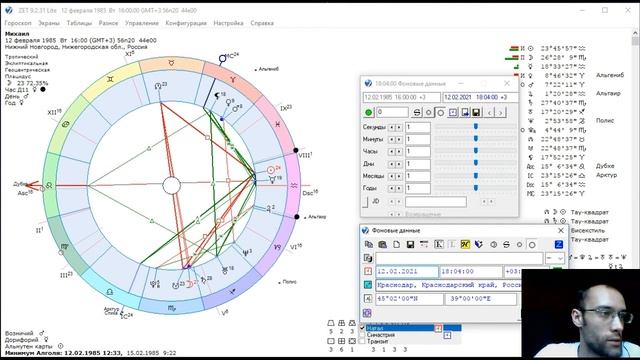Image resolution: width=640 pixels, height=360 pixels.
Task: Click the blue shield icon in Фоновые данные
Action: 479,244
